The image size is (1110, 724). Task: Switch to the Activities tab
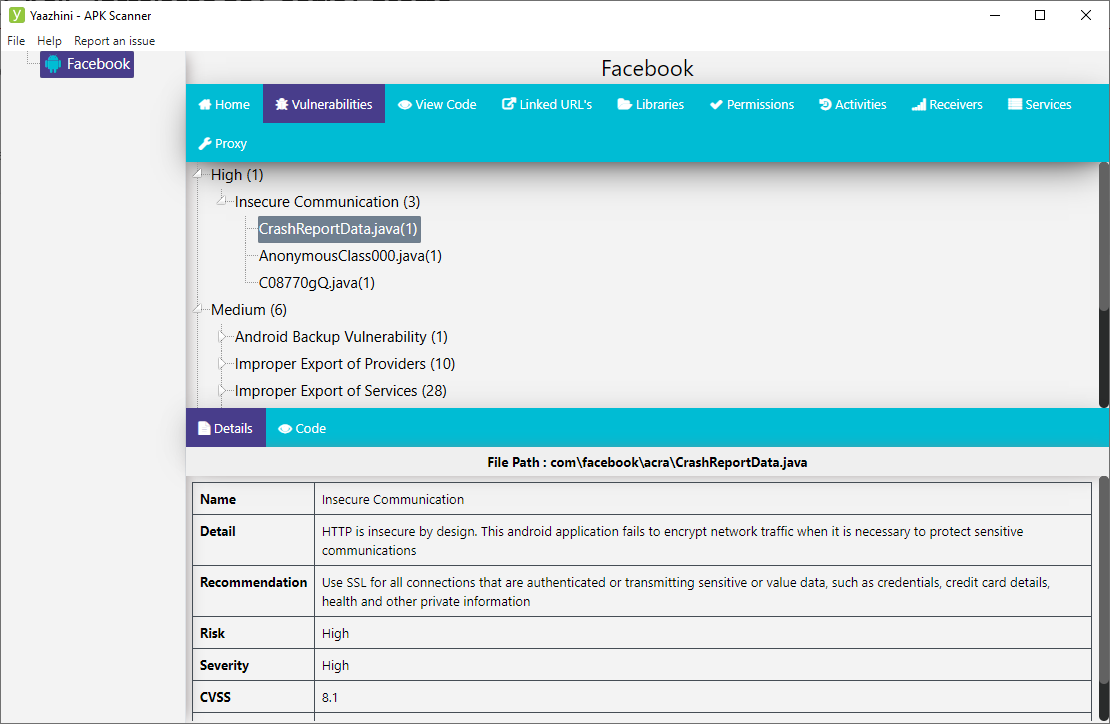(852, 104)
